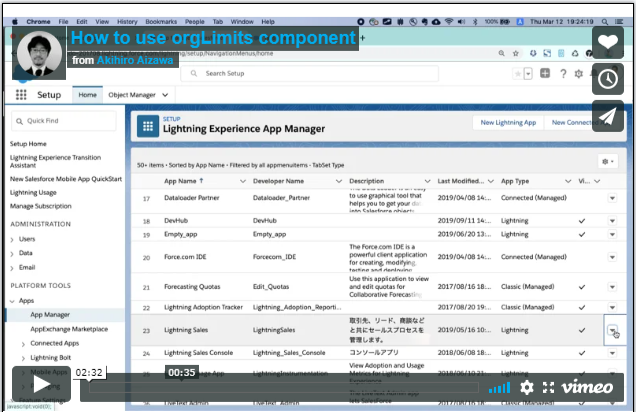Open favorites list dropdown arrow

pos(528,74)
